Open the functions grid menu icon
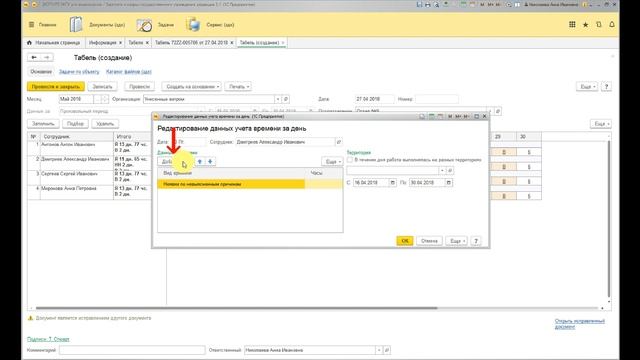Screen dimensions: 640x360 pyautogui.click(x=572, y=24)
